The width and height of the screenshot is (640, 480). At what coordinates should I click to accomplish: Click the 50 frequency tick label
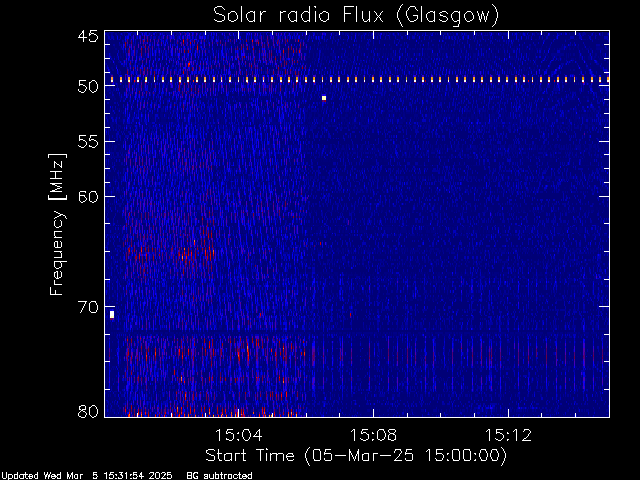tap(88, 86)
